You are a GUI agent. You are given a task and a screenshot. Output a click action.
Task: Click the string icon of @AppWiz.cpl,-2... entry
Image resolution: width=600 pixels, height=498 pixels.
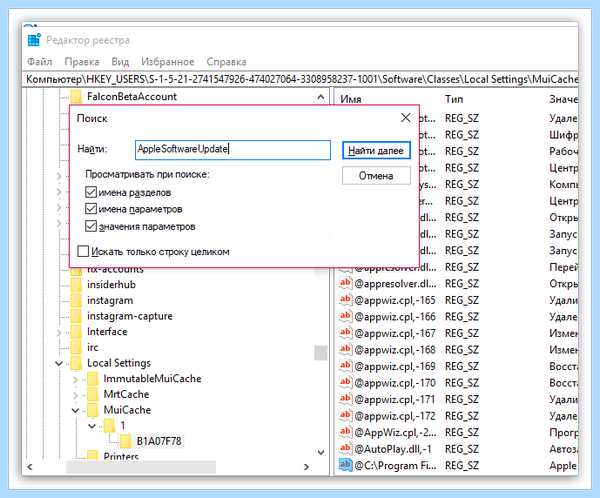pyautogui.click(x=345, y=432)
